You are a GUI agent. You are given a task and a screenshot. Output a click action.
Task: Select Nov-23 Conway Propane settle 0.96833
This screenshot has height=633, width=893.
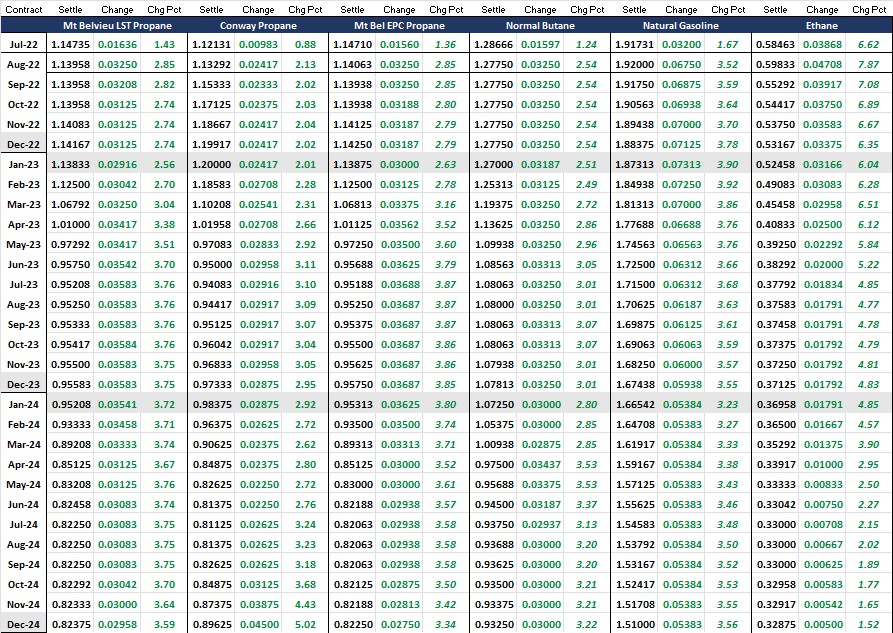[x=211, y=365]
